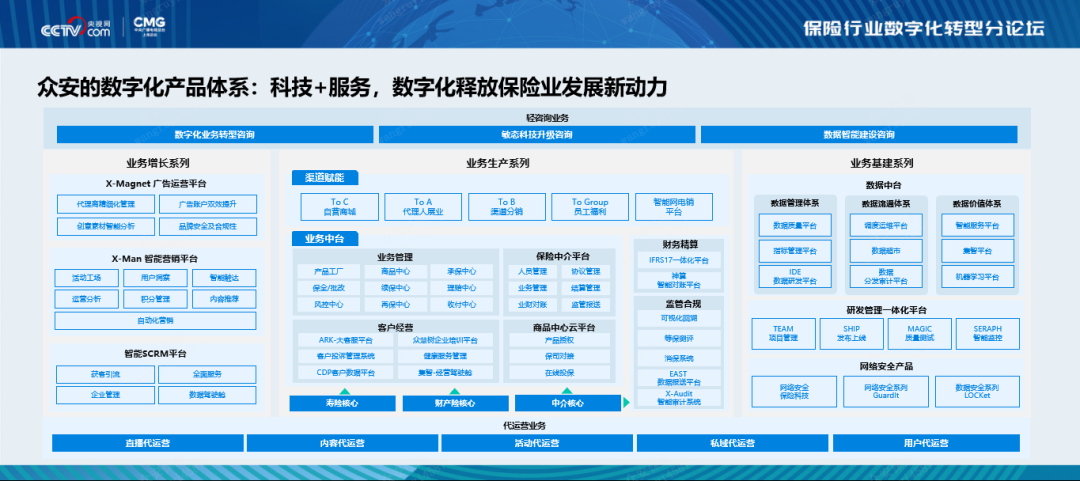Select the 广告账户双效提升 box
This screenshot has width=1080, height=481.
click(207, 204)
